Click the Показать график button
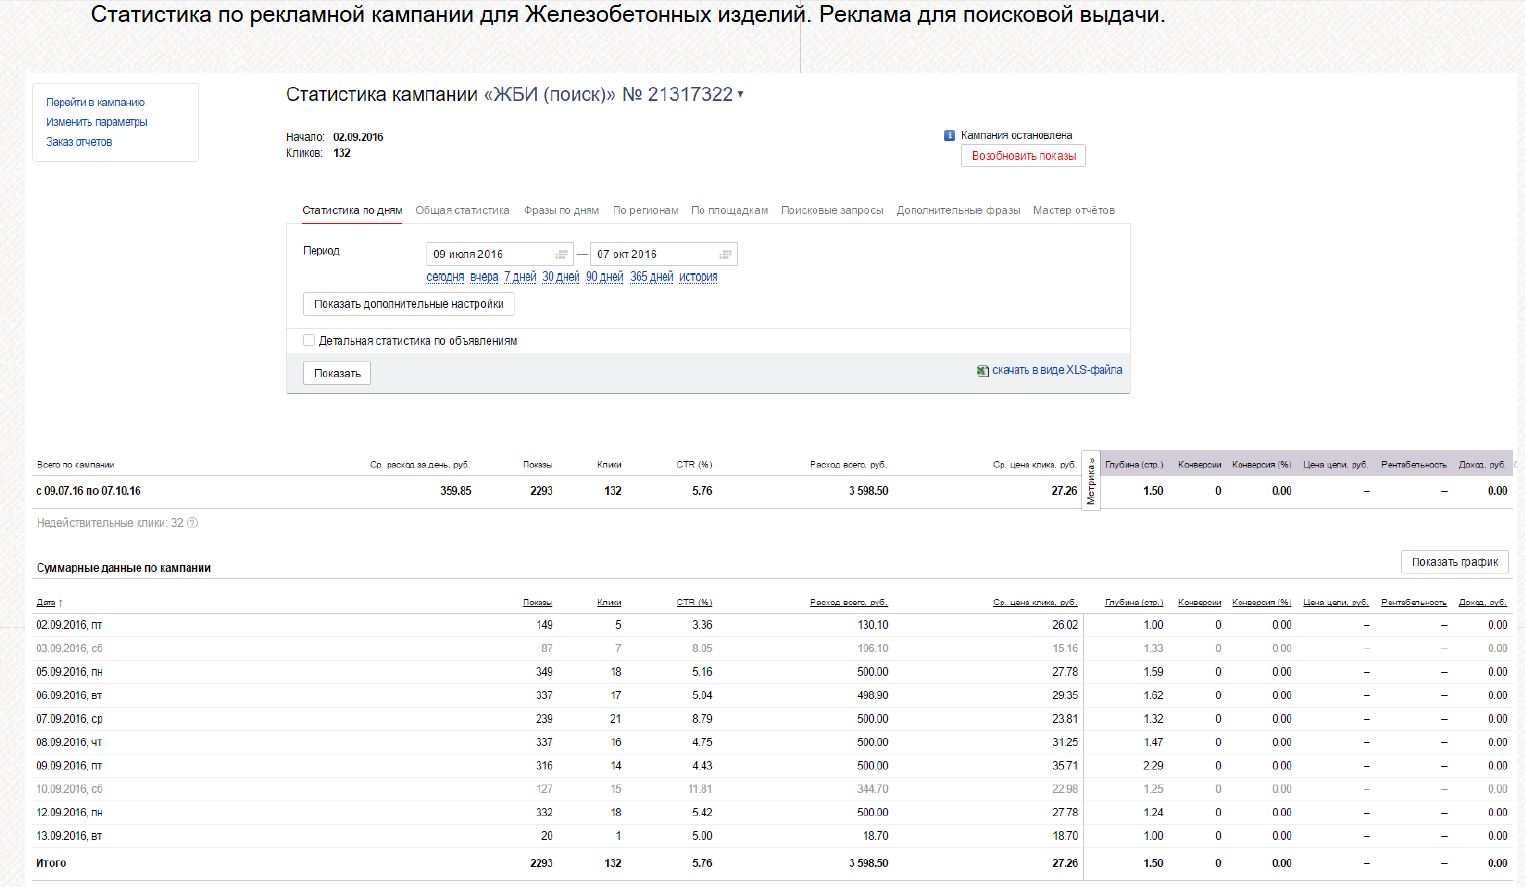1525x887 pixels. [1455, 562]
